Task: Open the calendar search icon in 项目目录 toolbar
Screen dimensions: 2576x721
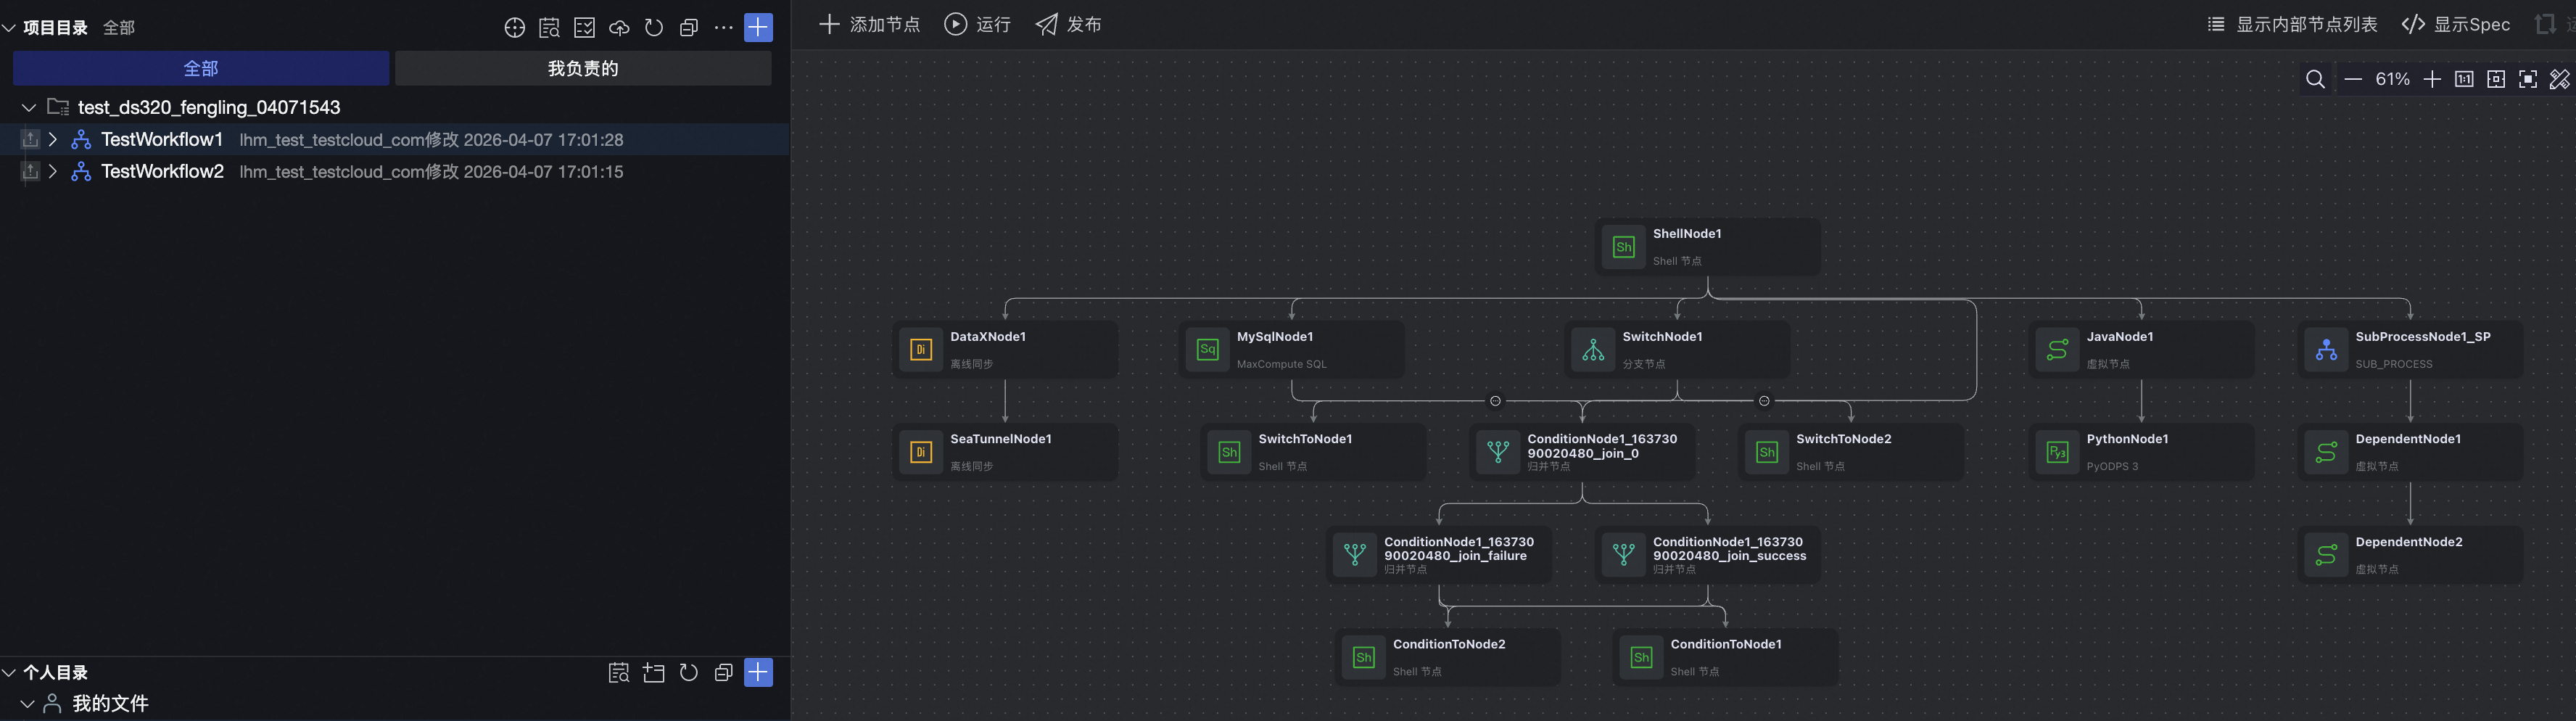Action: [x=549, y=28]
